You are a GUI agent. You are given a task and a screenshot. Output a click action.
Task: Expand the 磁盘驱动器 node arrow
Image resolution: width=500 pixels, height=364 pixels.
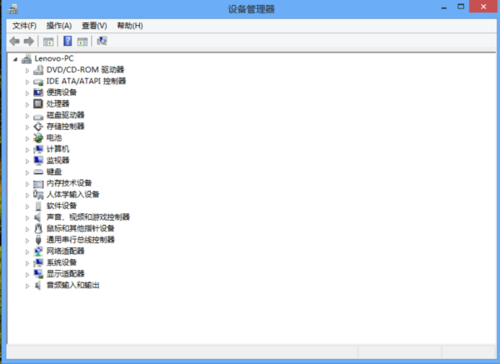[x=27, y=116]
